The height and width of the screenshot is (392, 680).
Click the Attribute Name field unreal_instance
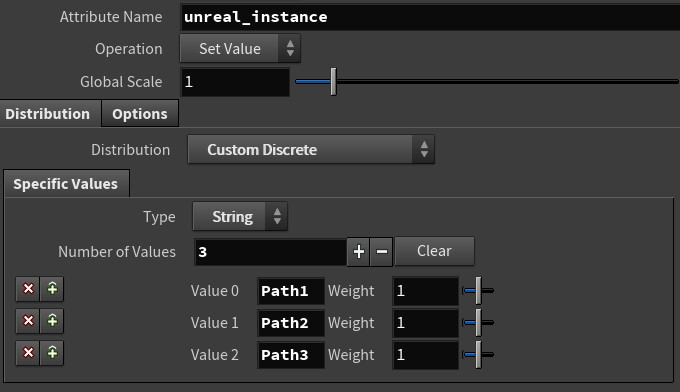click(430, 17)
